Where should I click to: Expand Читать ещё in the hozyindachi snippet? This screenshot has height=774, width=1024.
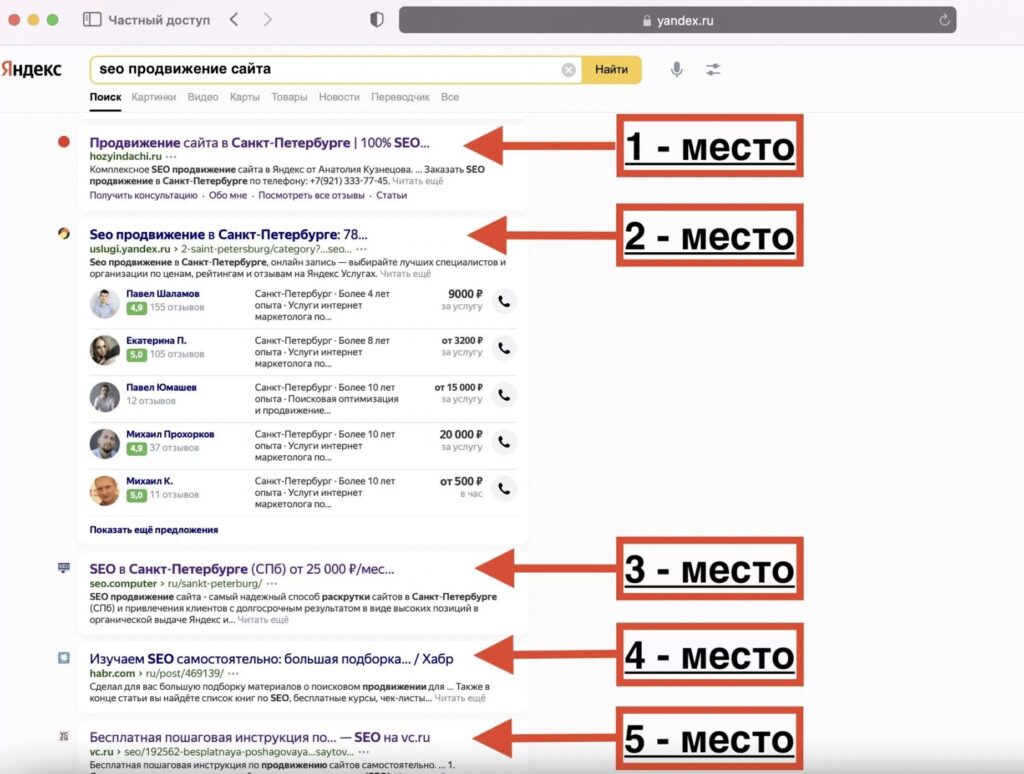417,181
